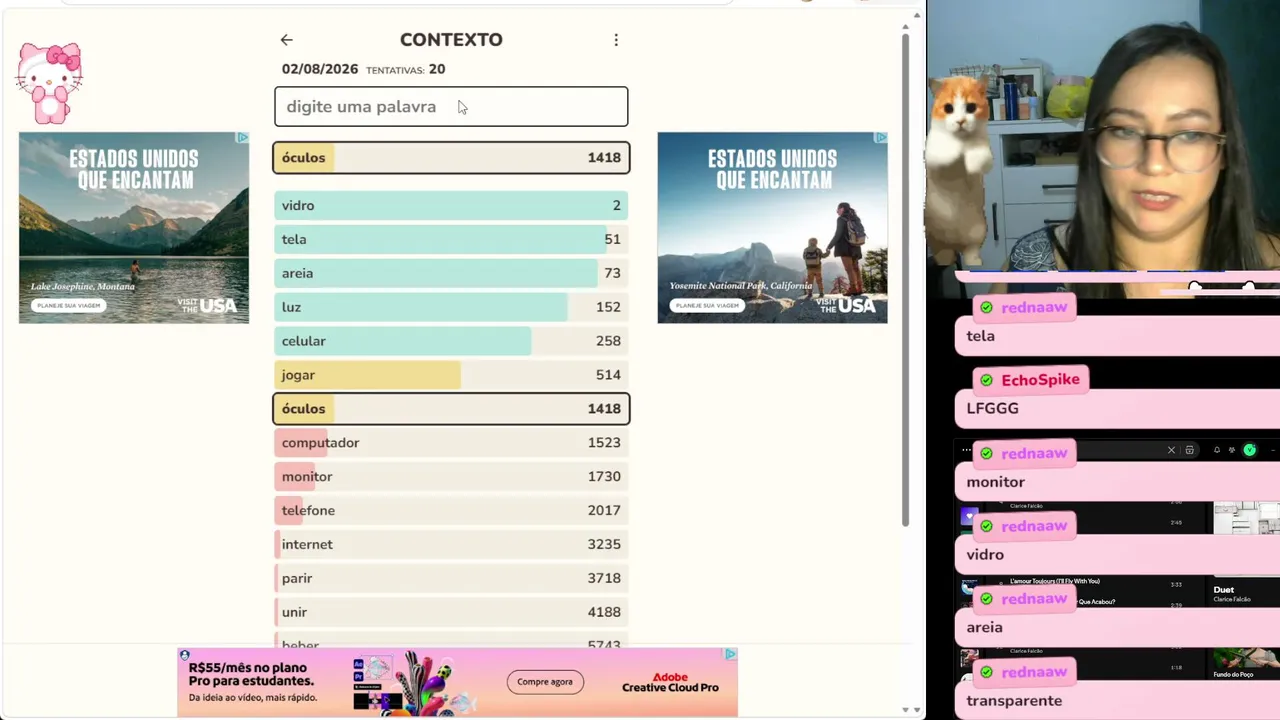Click the page's vertical scrollbar thumb
Screen dimensions: 1280x720
tap(905, 280)
